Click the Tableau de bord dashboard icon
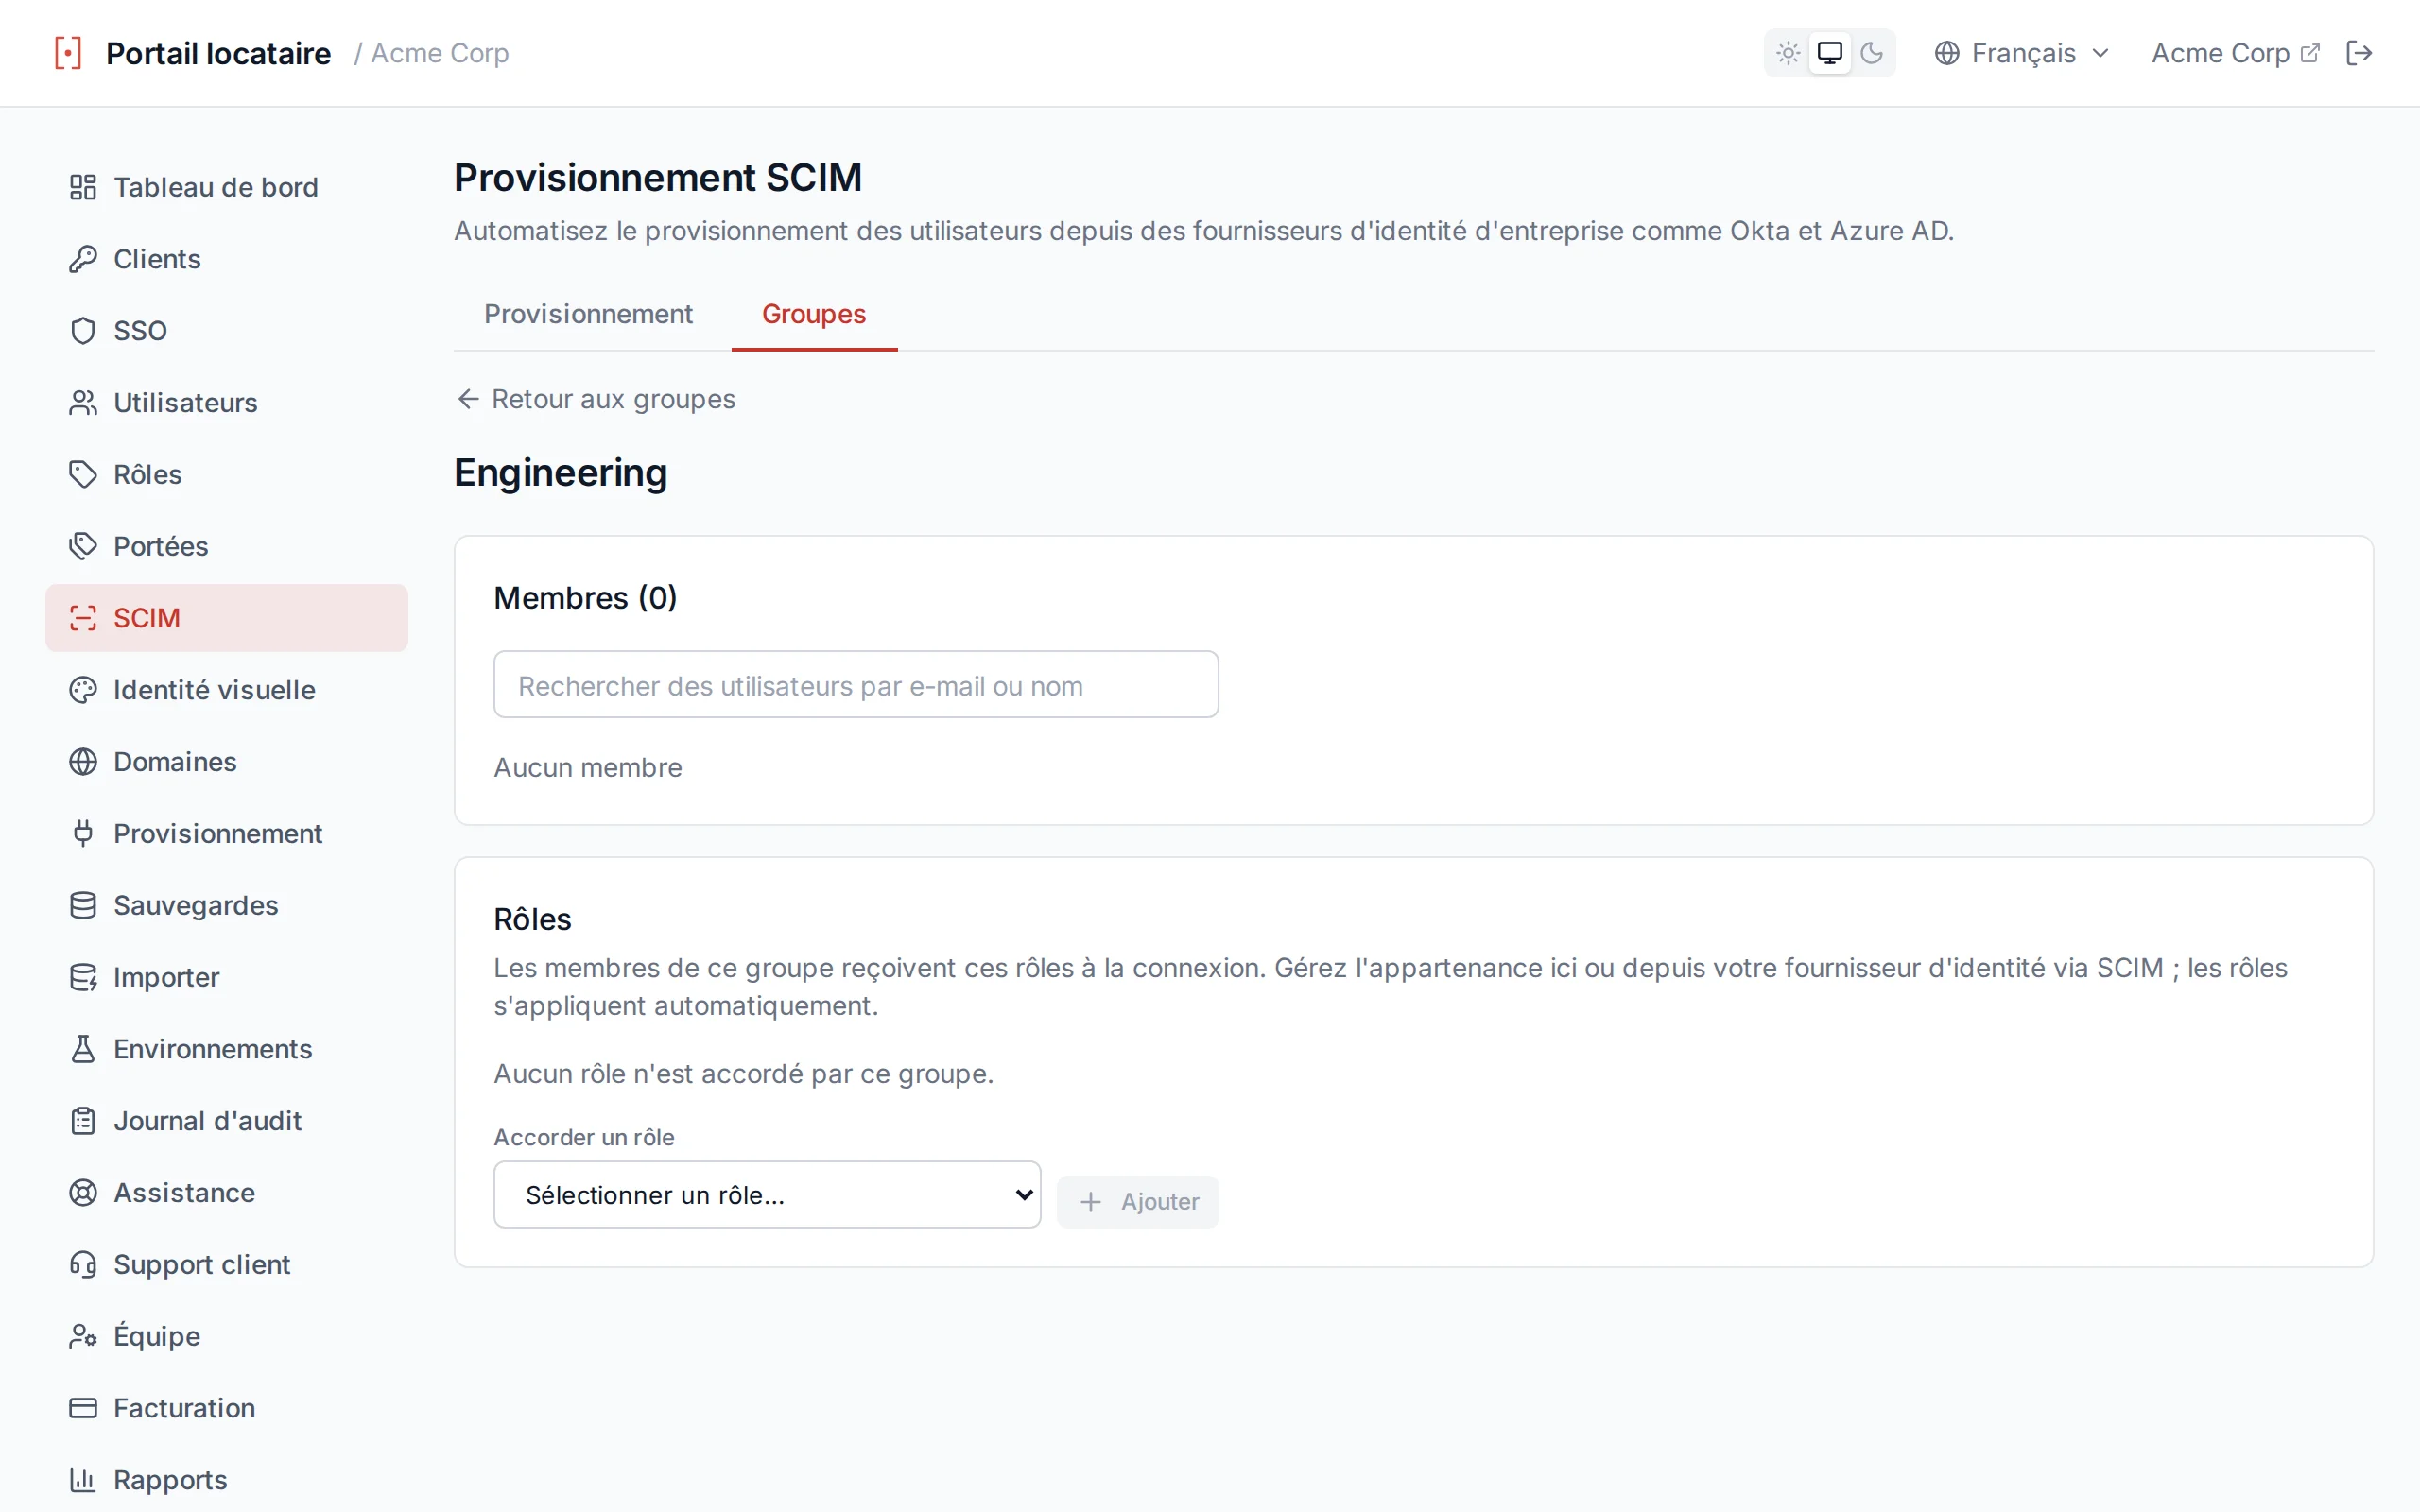This screenshot has height=1512, width=2420. click(x=83, y=187)
